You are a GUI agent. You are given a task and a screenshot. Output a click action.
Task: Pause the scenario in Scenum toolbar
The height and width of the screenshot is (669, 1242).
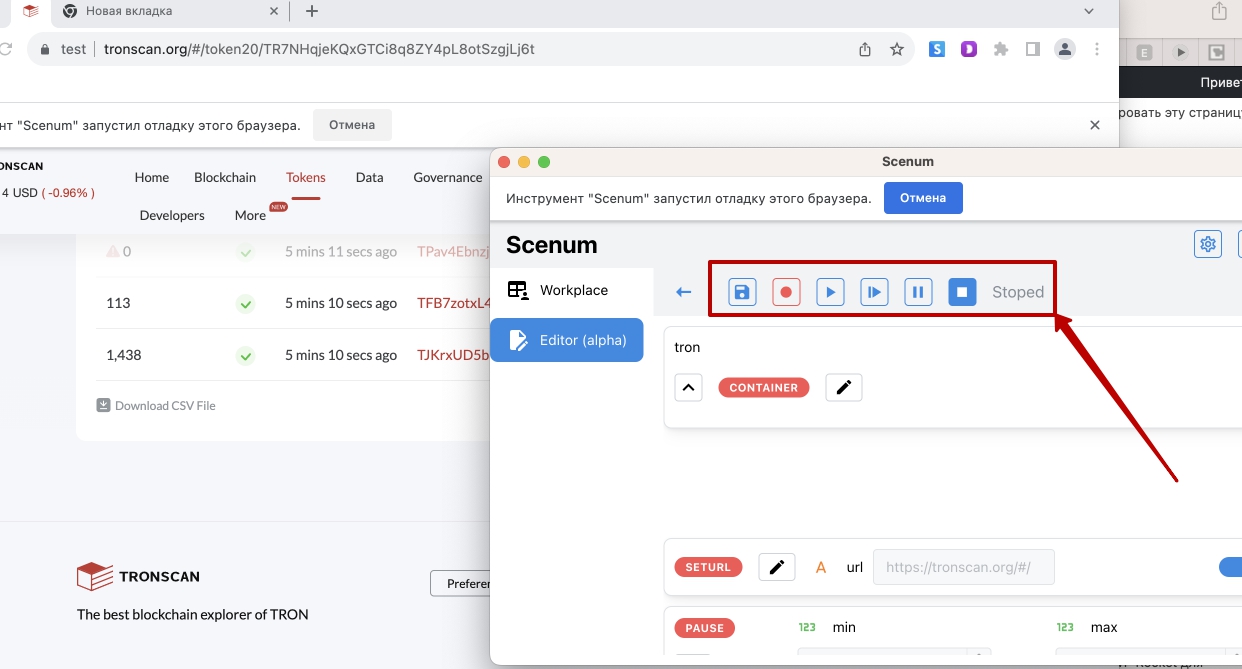click(x=918, y=292)
